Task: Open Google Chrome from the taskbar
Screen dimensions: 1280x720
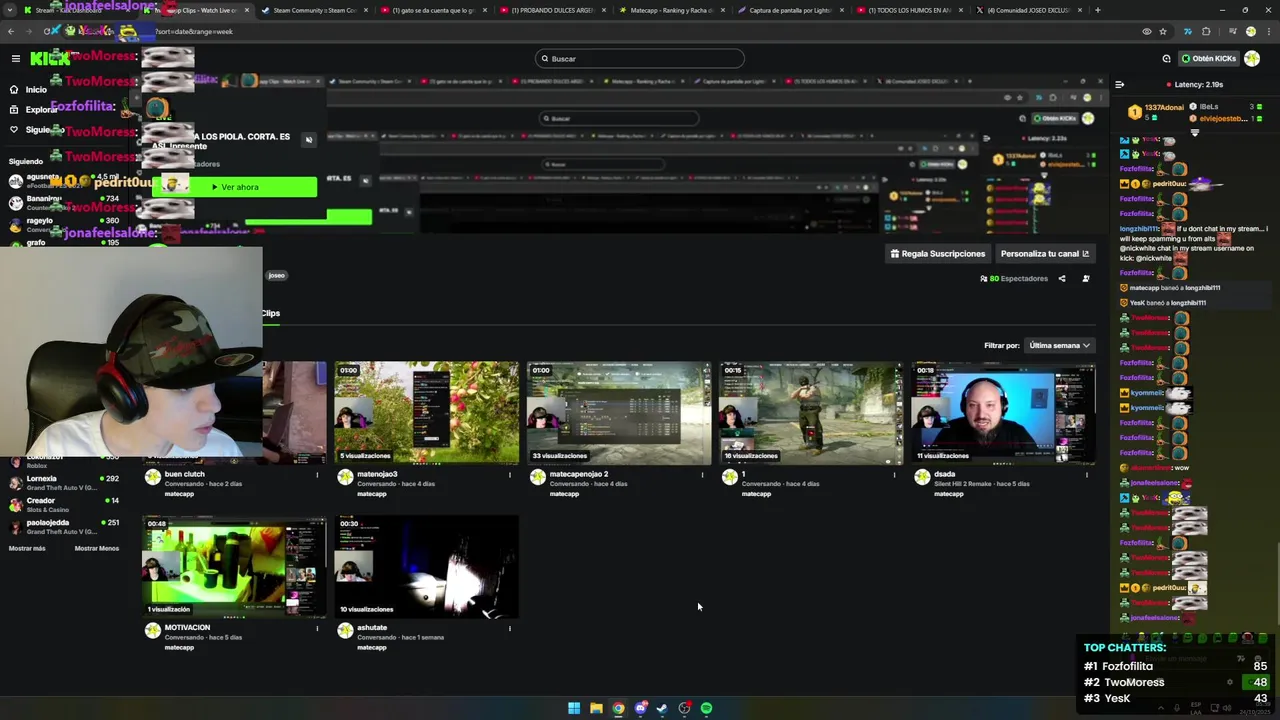Action: tap(618, 709)
